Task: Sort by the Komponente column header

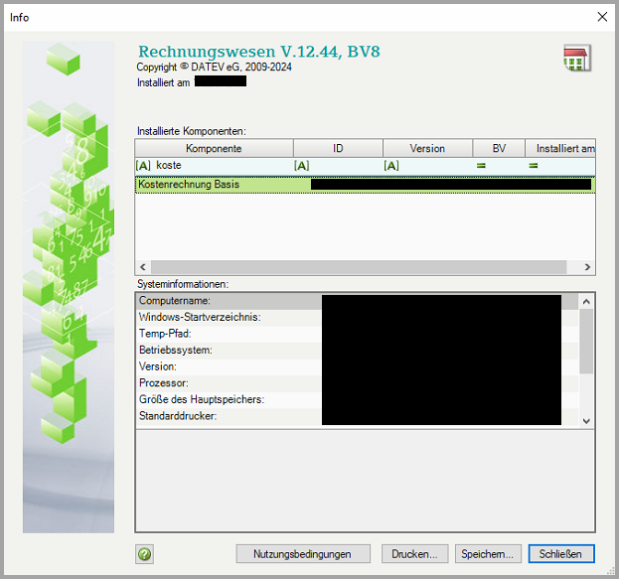Action: pyautogui.click(x=213, y=148)
